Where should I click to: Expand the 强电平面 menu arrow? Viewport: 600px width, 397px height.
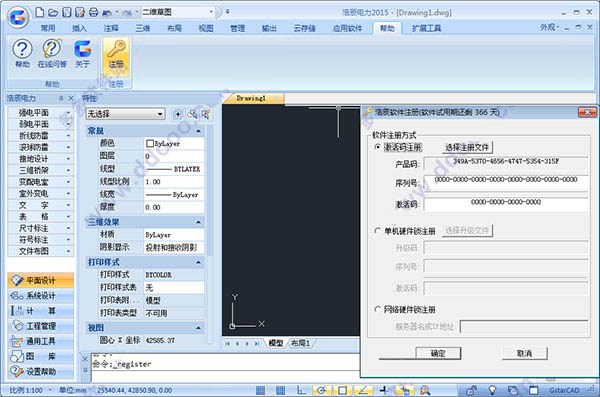pos(68,113)
